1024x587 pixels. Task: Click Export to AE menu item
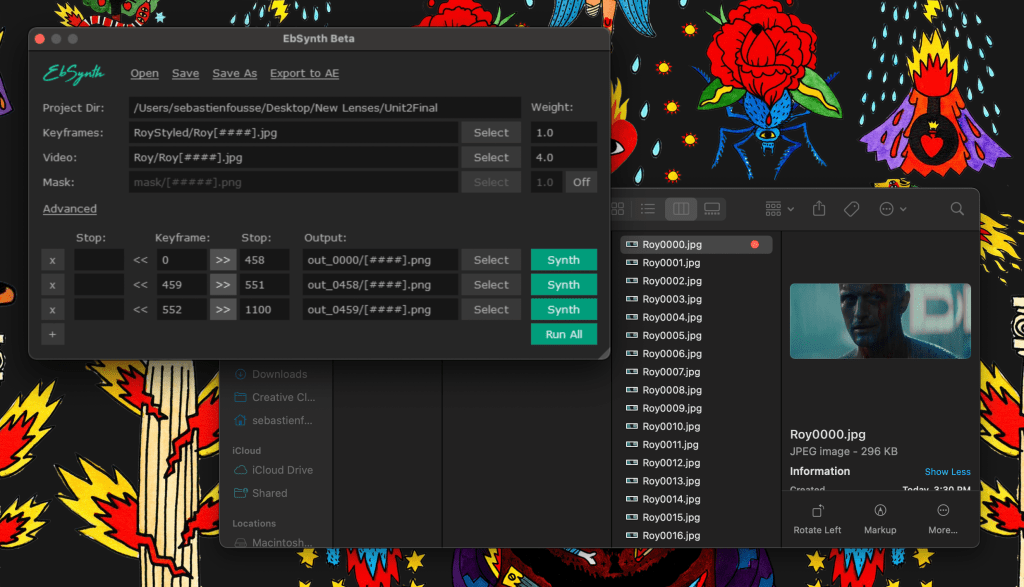pos(304,73)
